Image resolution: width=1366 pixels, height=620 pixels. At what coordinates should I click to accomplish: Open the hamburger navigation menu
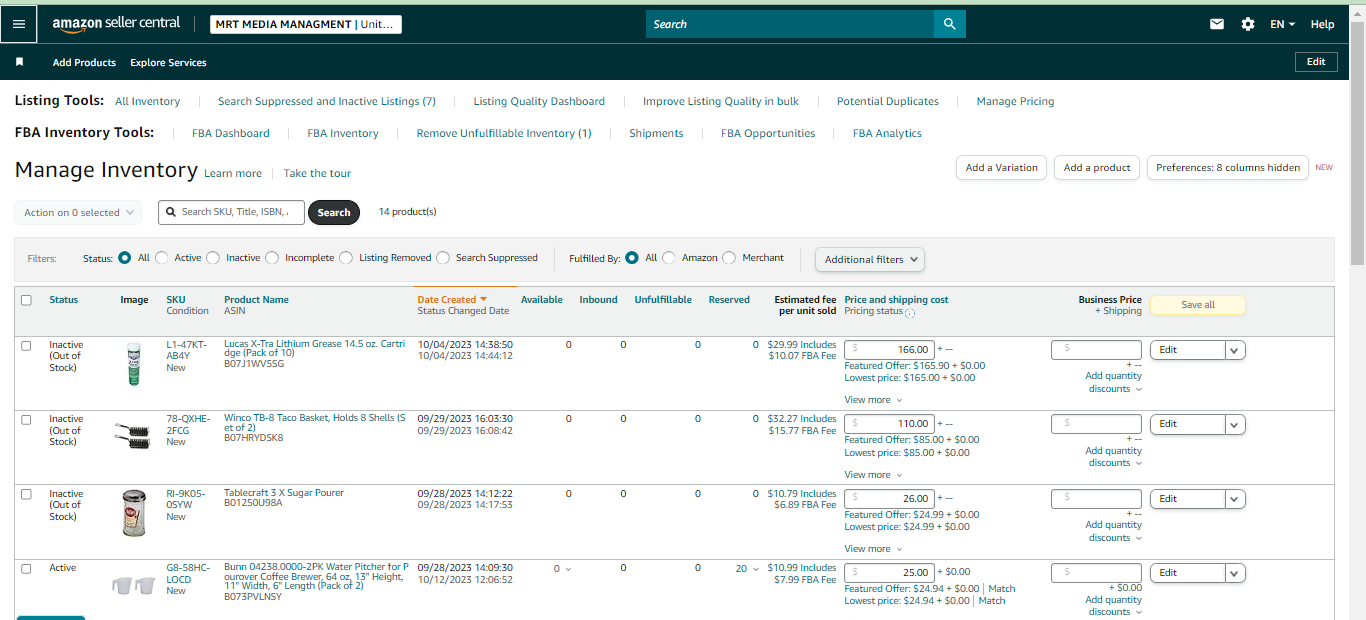click(x=19, y=24)
